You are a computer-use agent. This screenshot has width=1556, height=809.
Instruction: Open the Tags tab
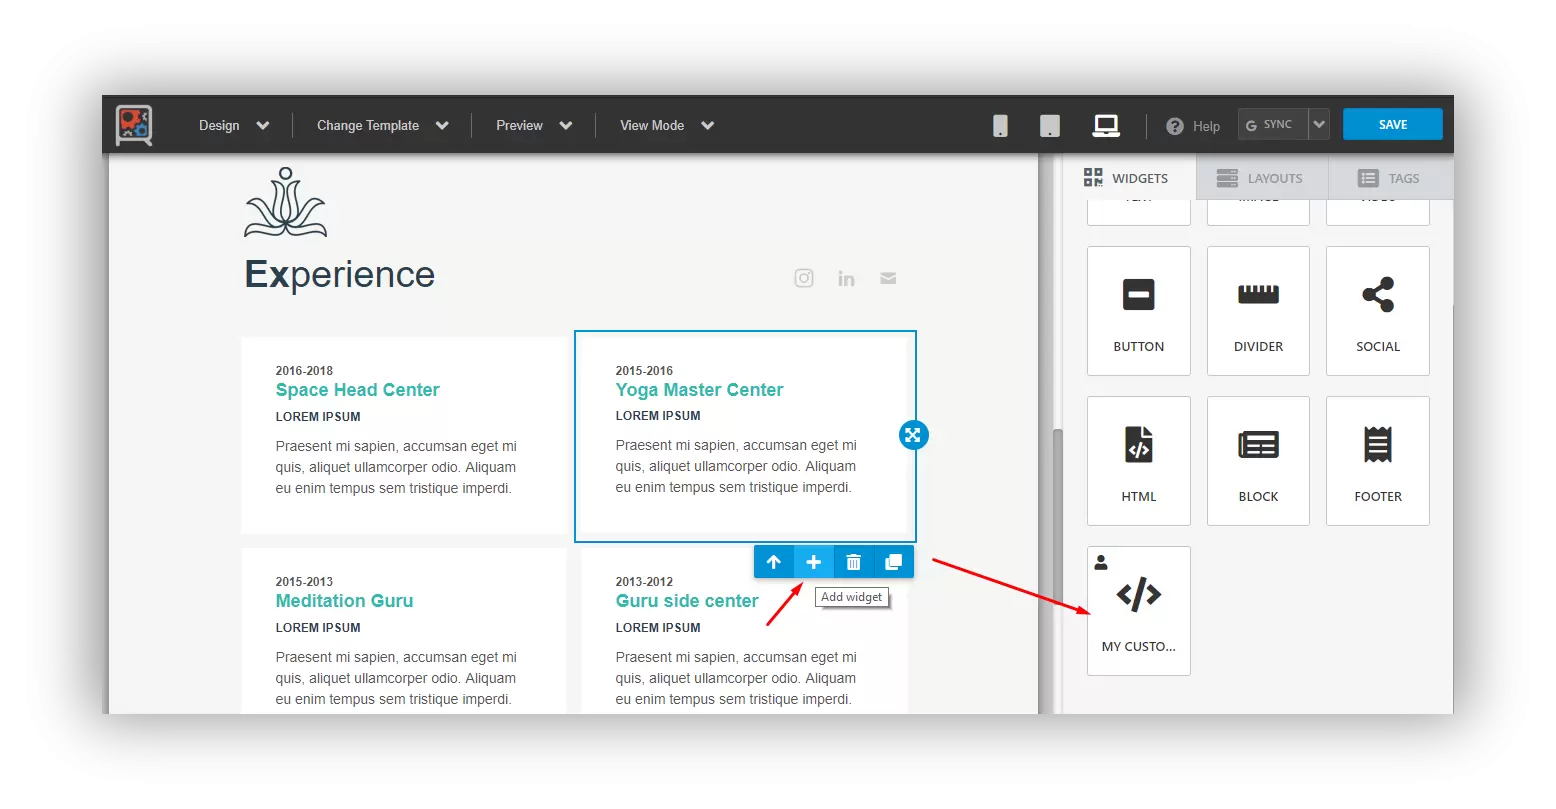coord(1389,178)
